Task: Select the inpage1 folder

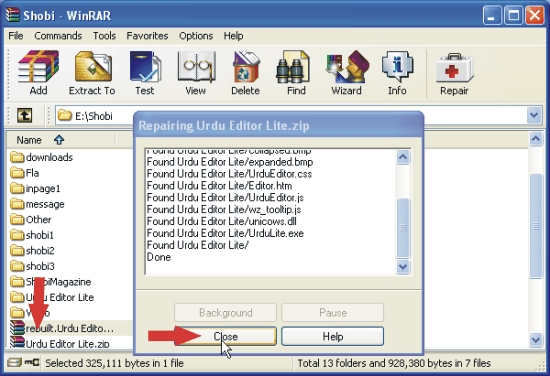Action: [35, 189]
